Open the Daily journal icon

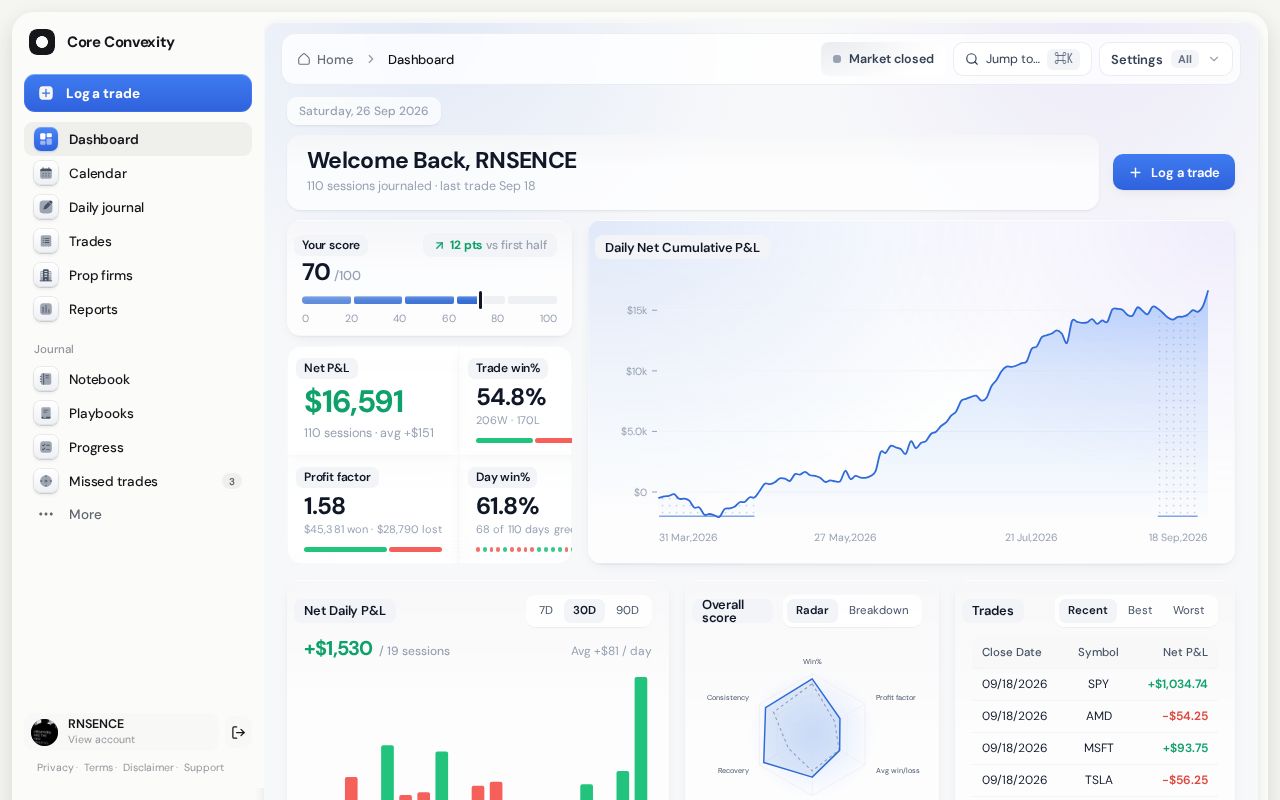tap(46, 207)
